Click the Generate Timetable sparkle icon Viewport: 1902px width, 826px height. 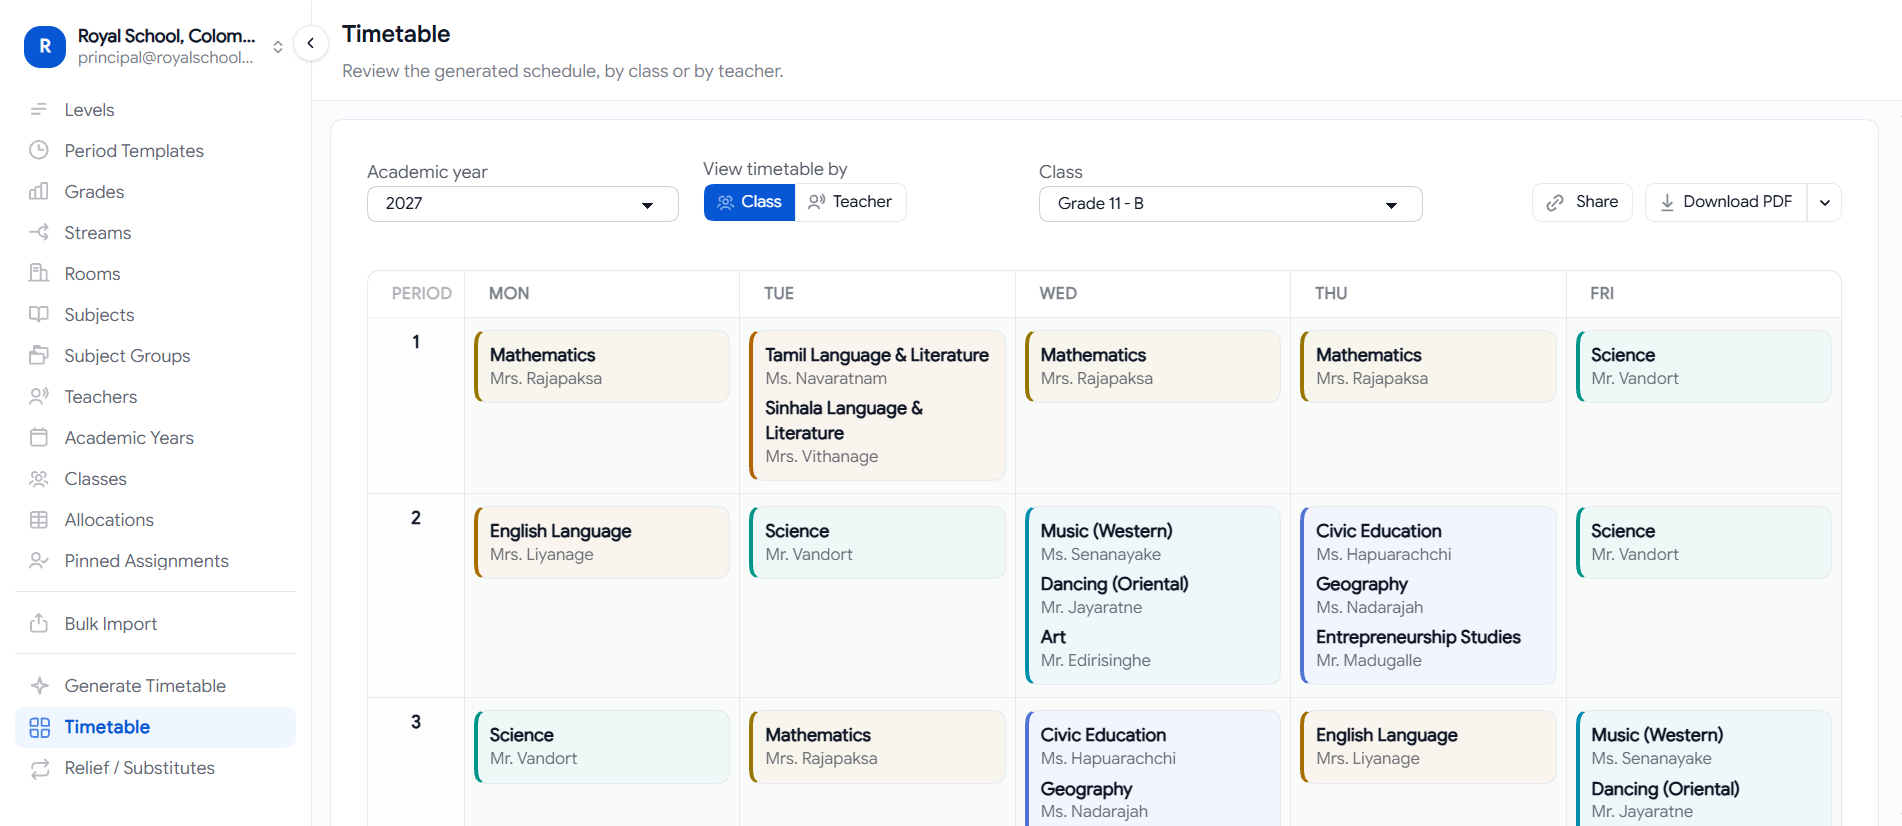(39, 685)
